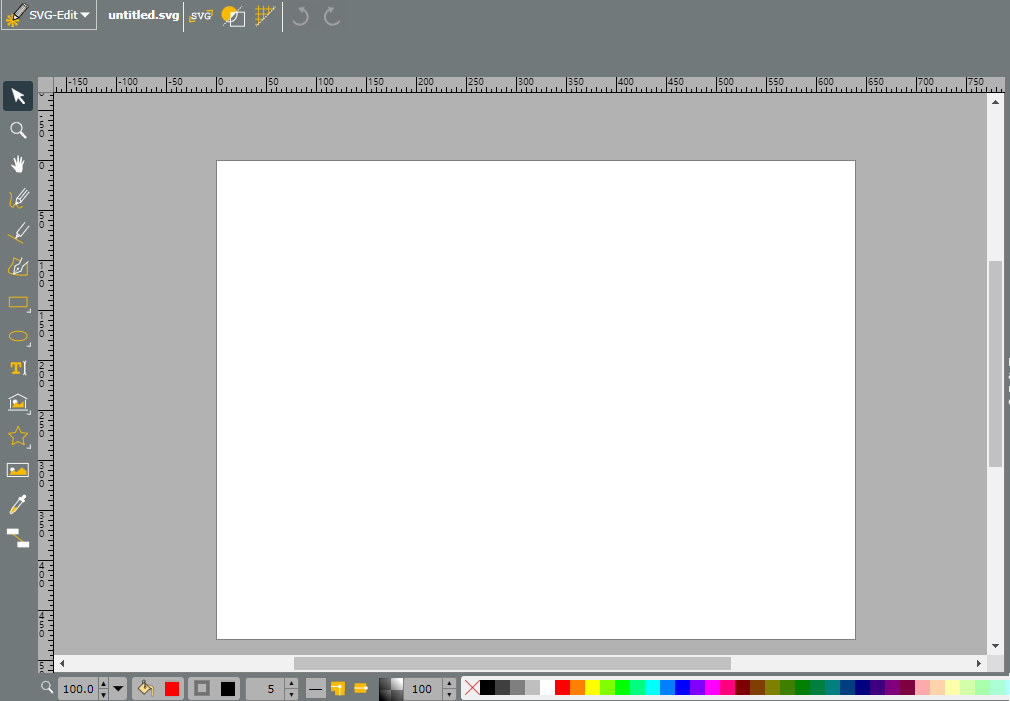Viewport: 1010px width, 701px height.
Task: Click the zoom level field showing 100.0
Action: 78,689
